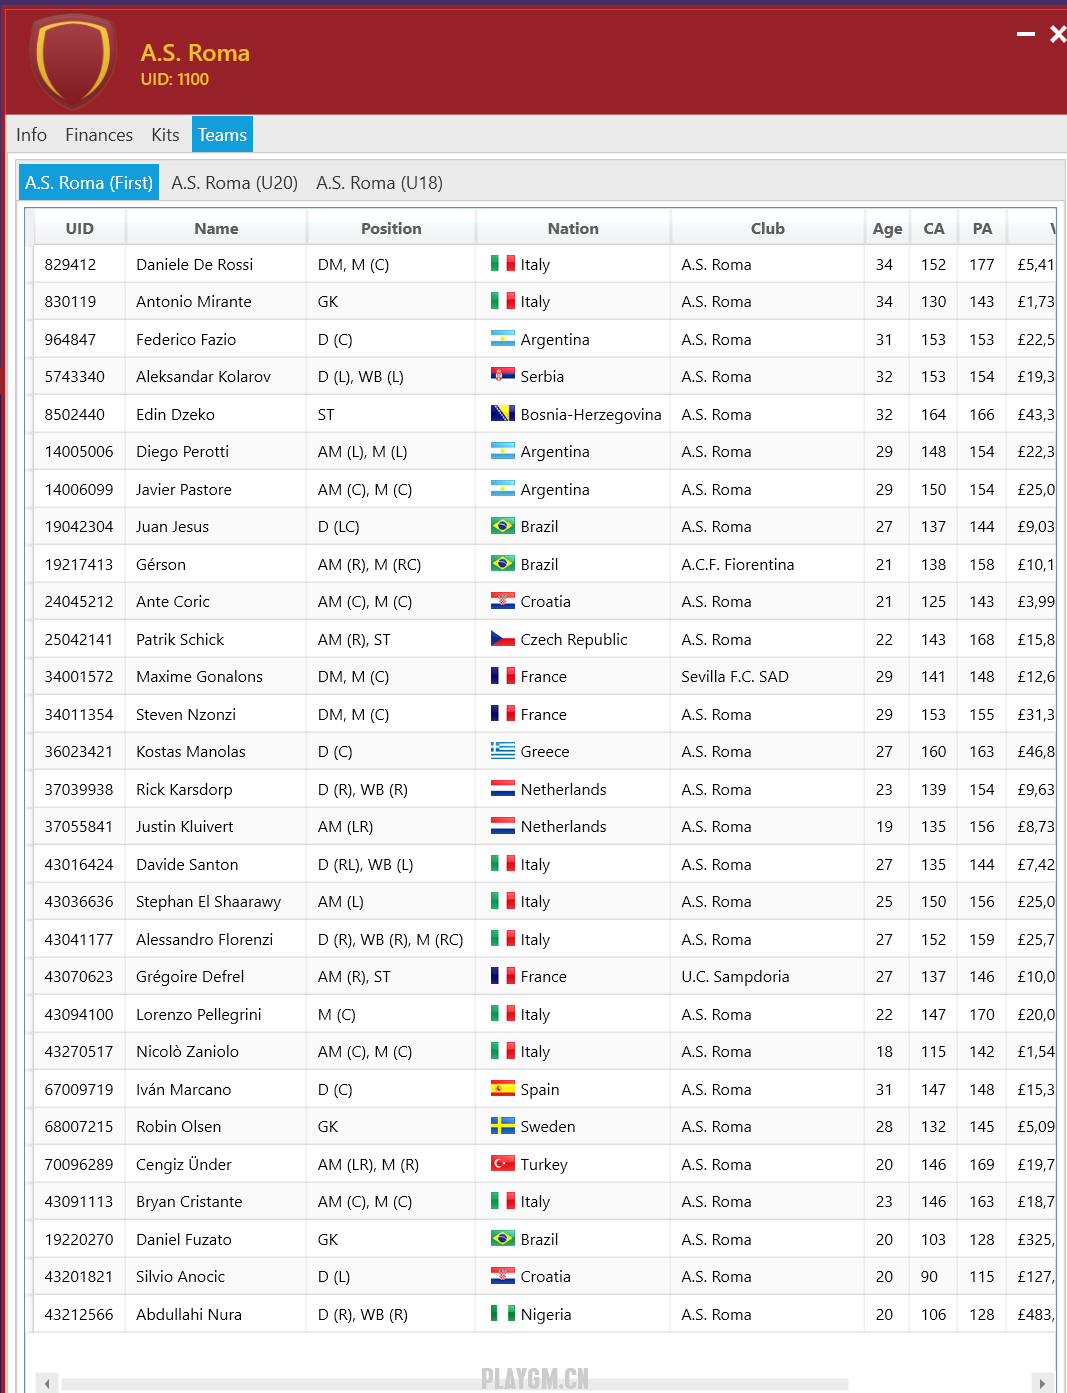Click Juan Jesus's Brazil flag

click(x=503, y=526)
